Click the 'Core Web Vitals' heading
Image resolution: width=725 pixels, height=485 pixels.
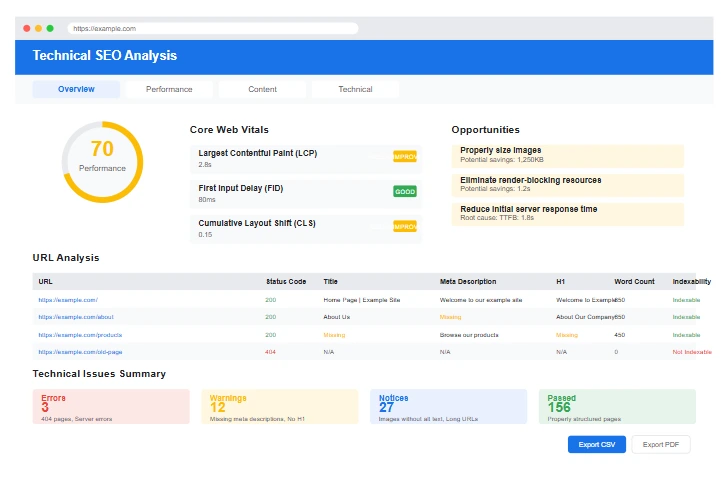pos(229,129)
